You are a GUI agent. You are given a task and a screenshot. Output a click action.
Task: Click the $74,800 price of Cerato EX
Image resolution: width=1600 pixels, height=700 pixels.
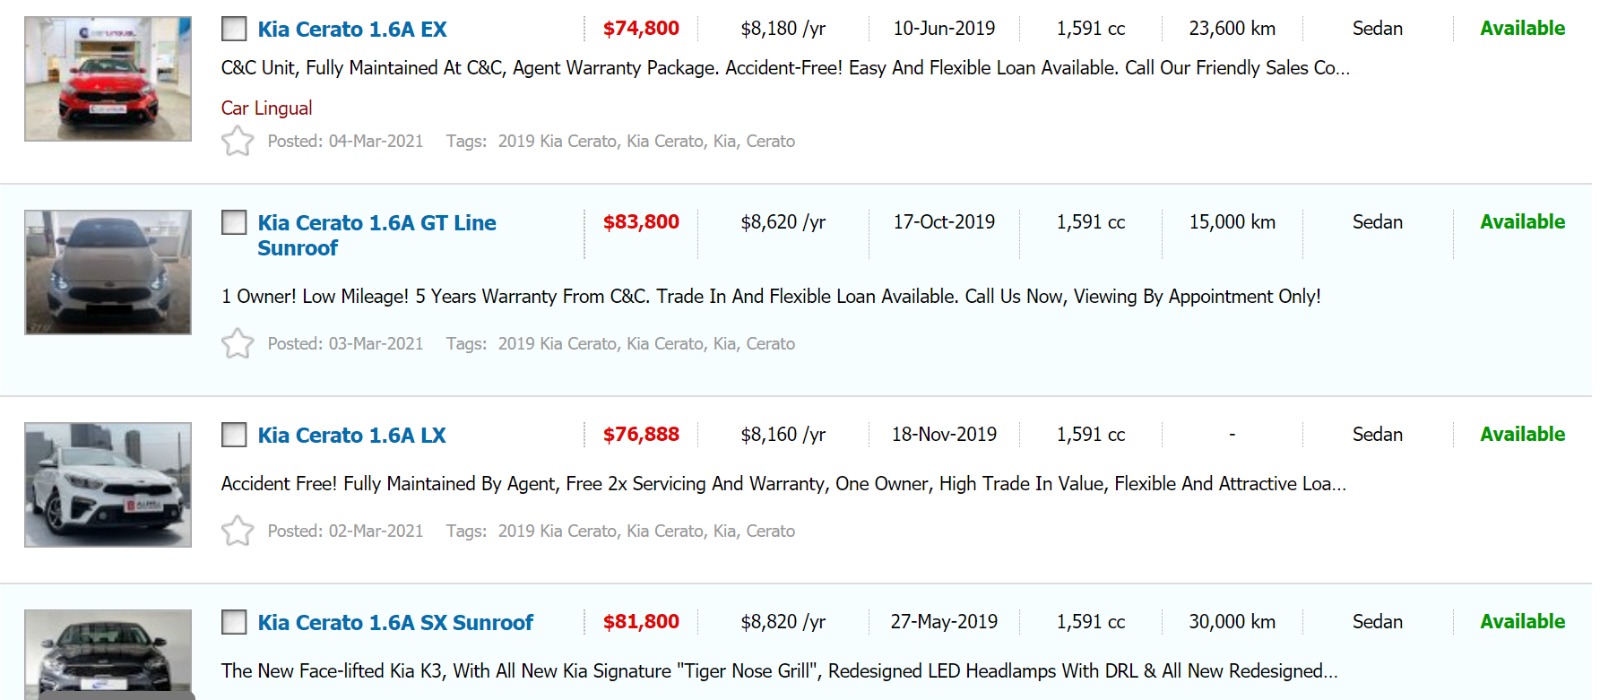[x=641, y=28]
